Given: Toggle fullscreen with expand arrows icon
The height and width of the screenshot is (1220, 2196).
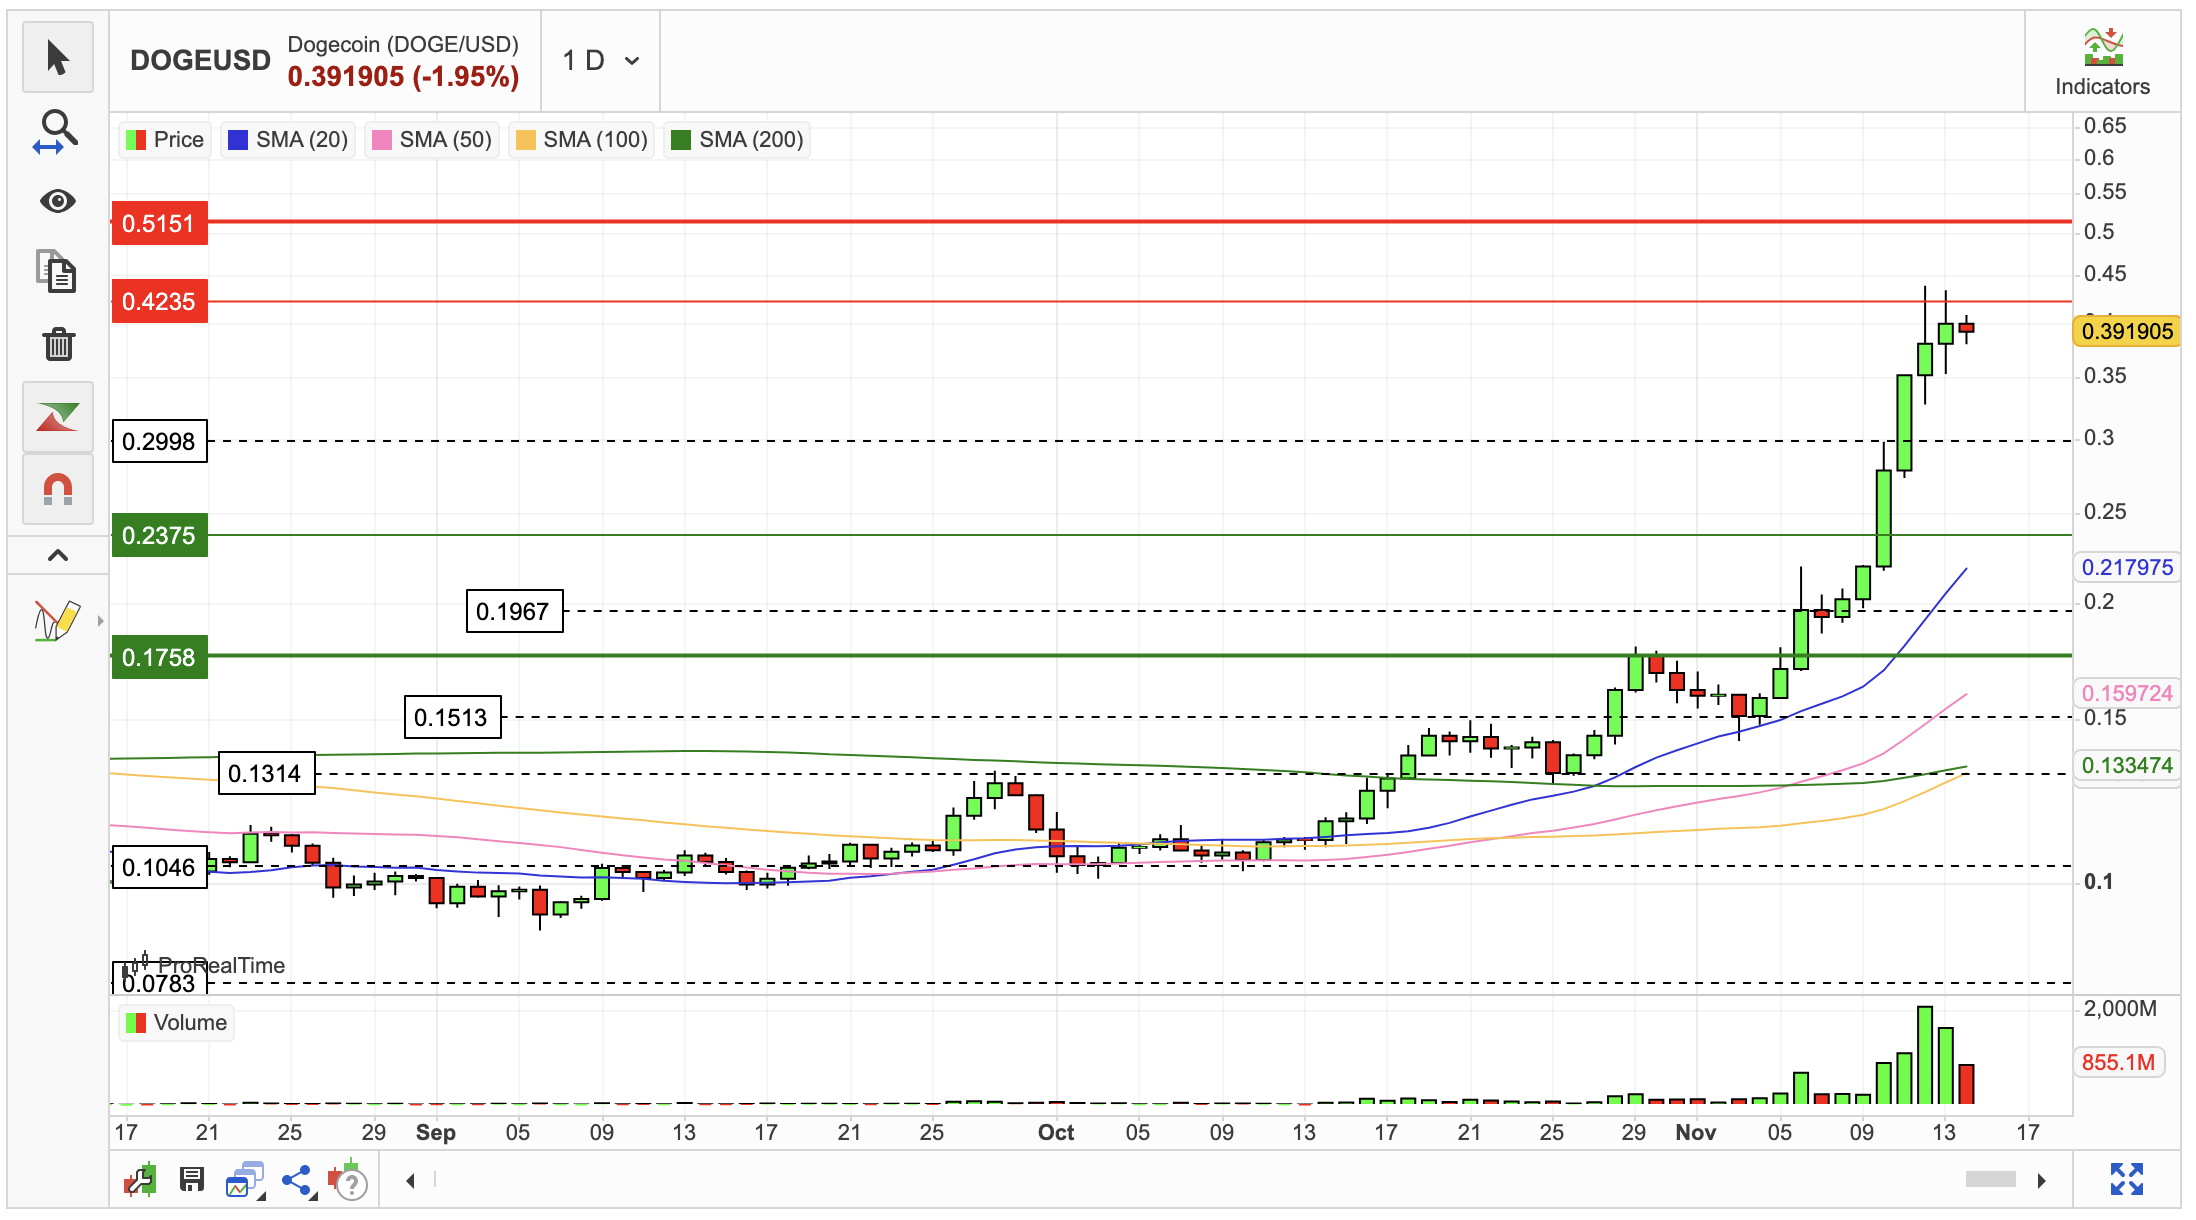Looking at the screenshot, I should (x=2127, y=1179).
